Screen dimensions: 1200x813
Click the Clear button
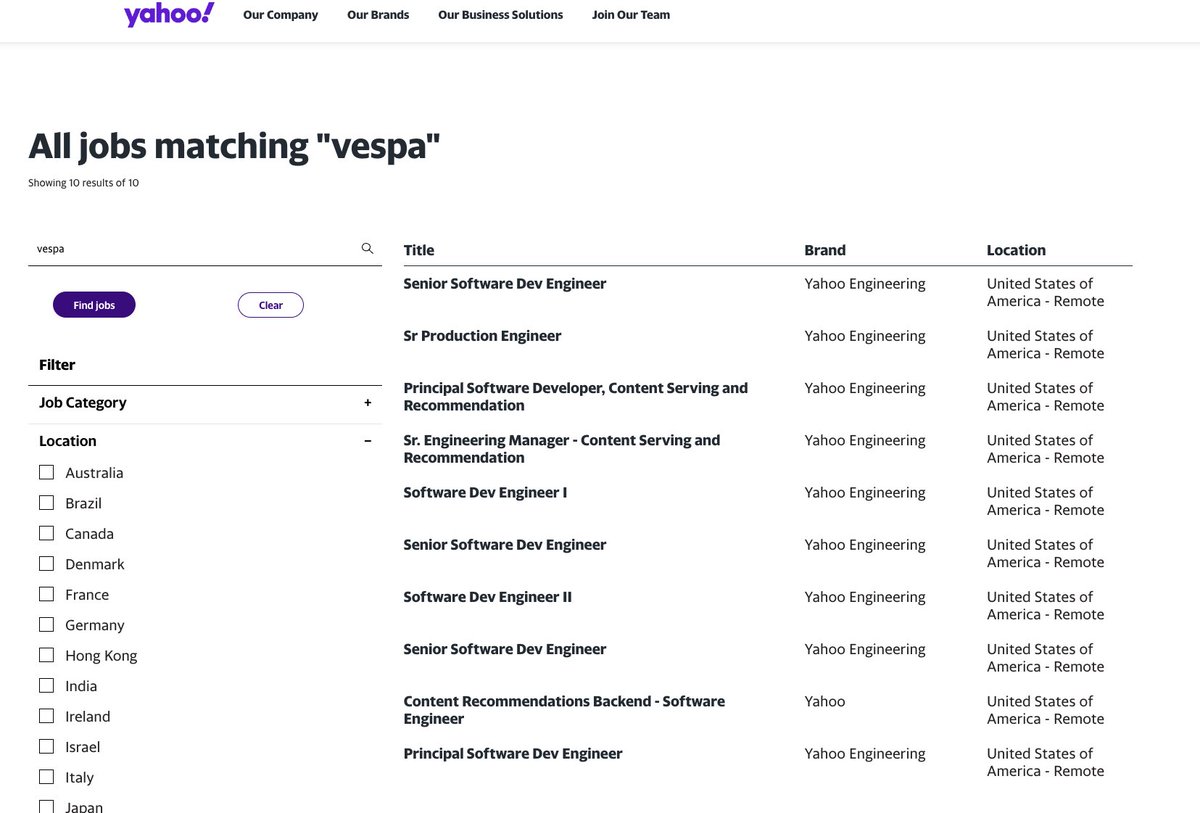tap(271, 305)
